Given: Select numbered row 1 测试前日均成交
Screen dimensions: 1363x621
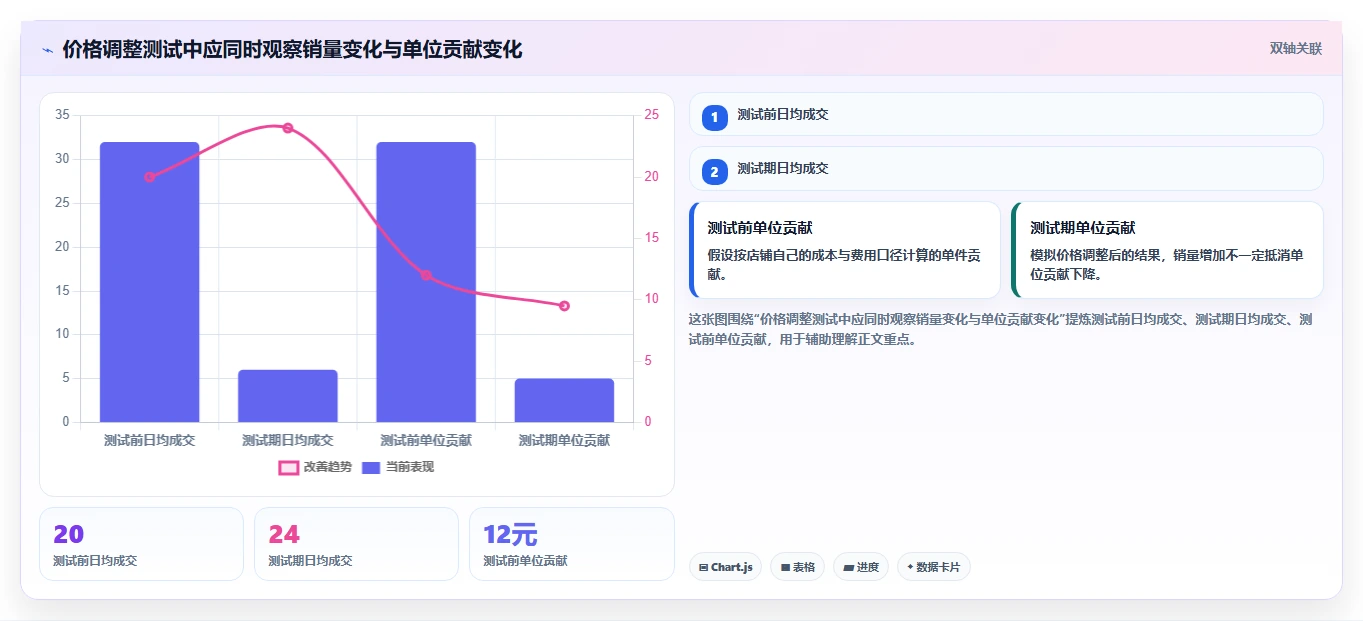Looking at the screenshot, I should (x=1006, y=114).
